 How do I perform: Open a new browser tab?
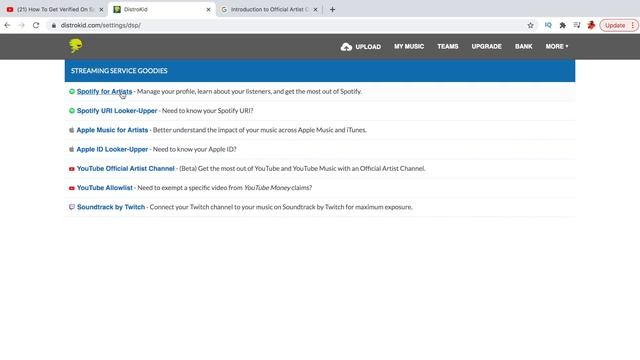(332, 9)
